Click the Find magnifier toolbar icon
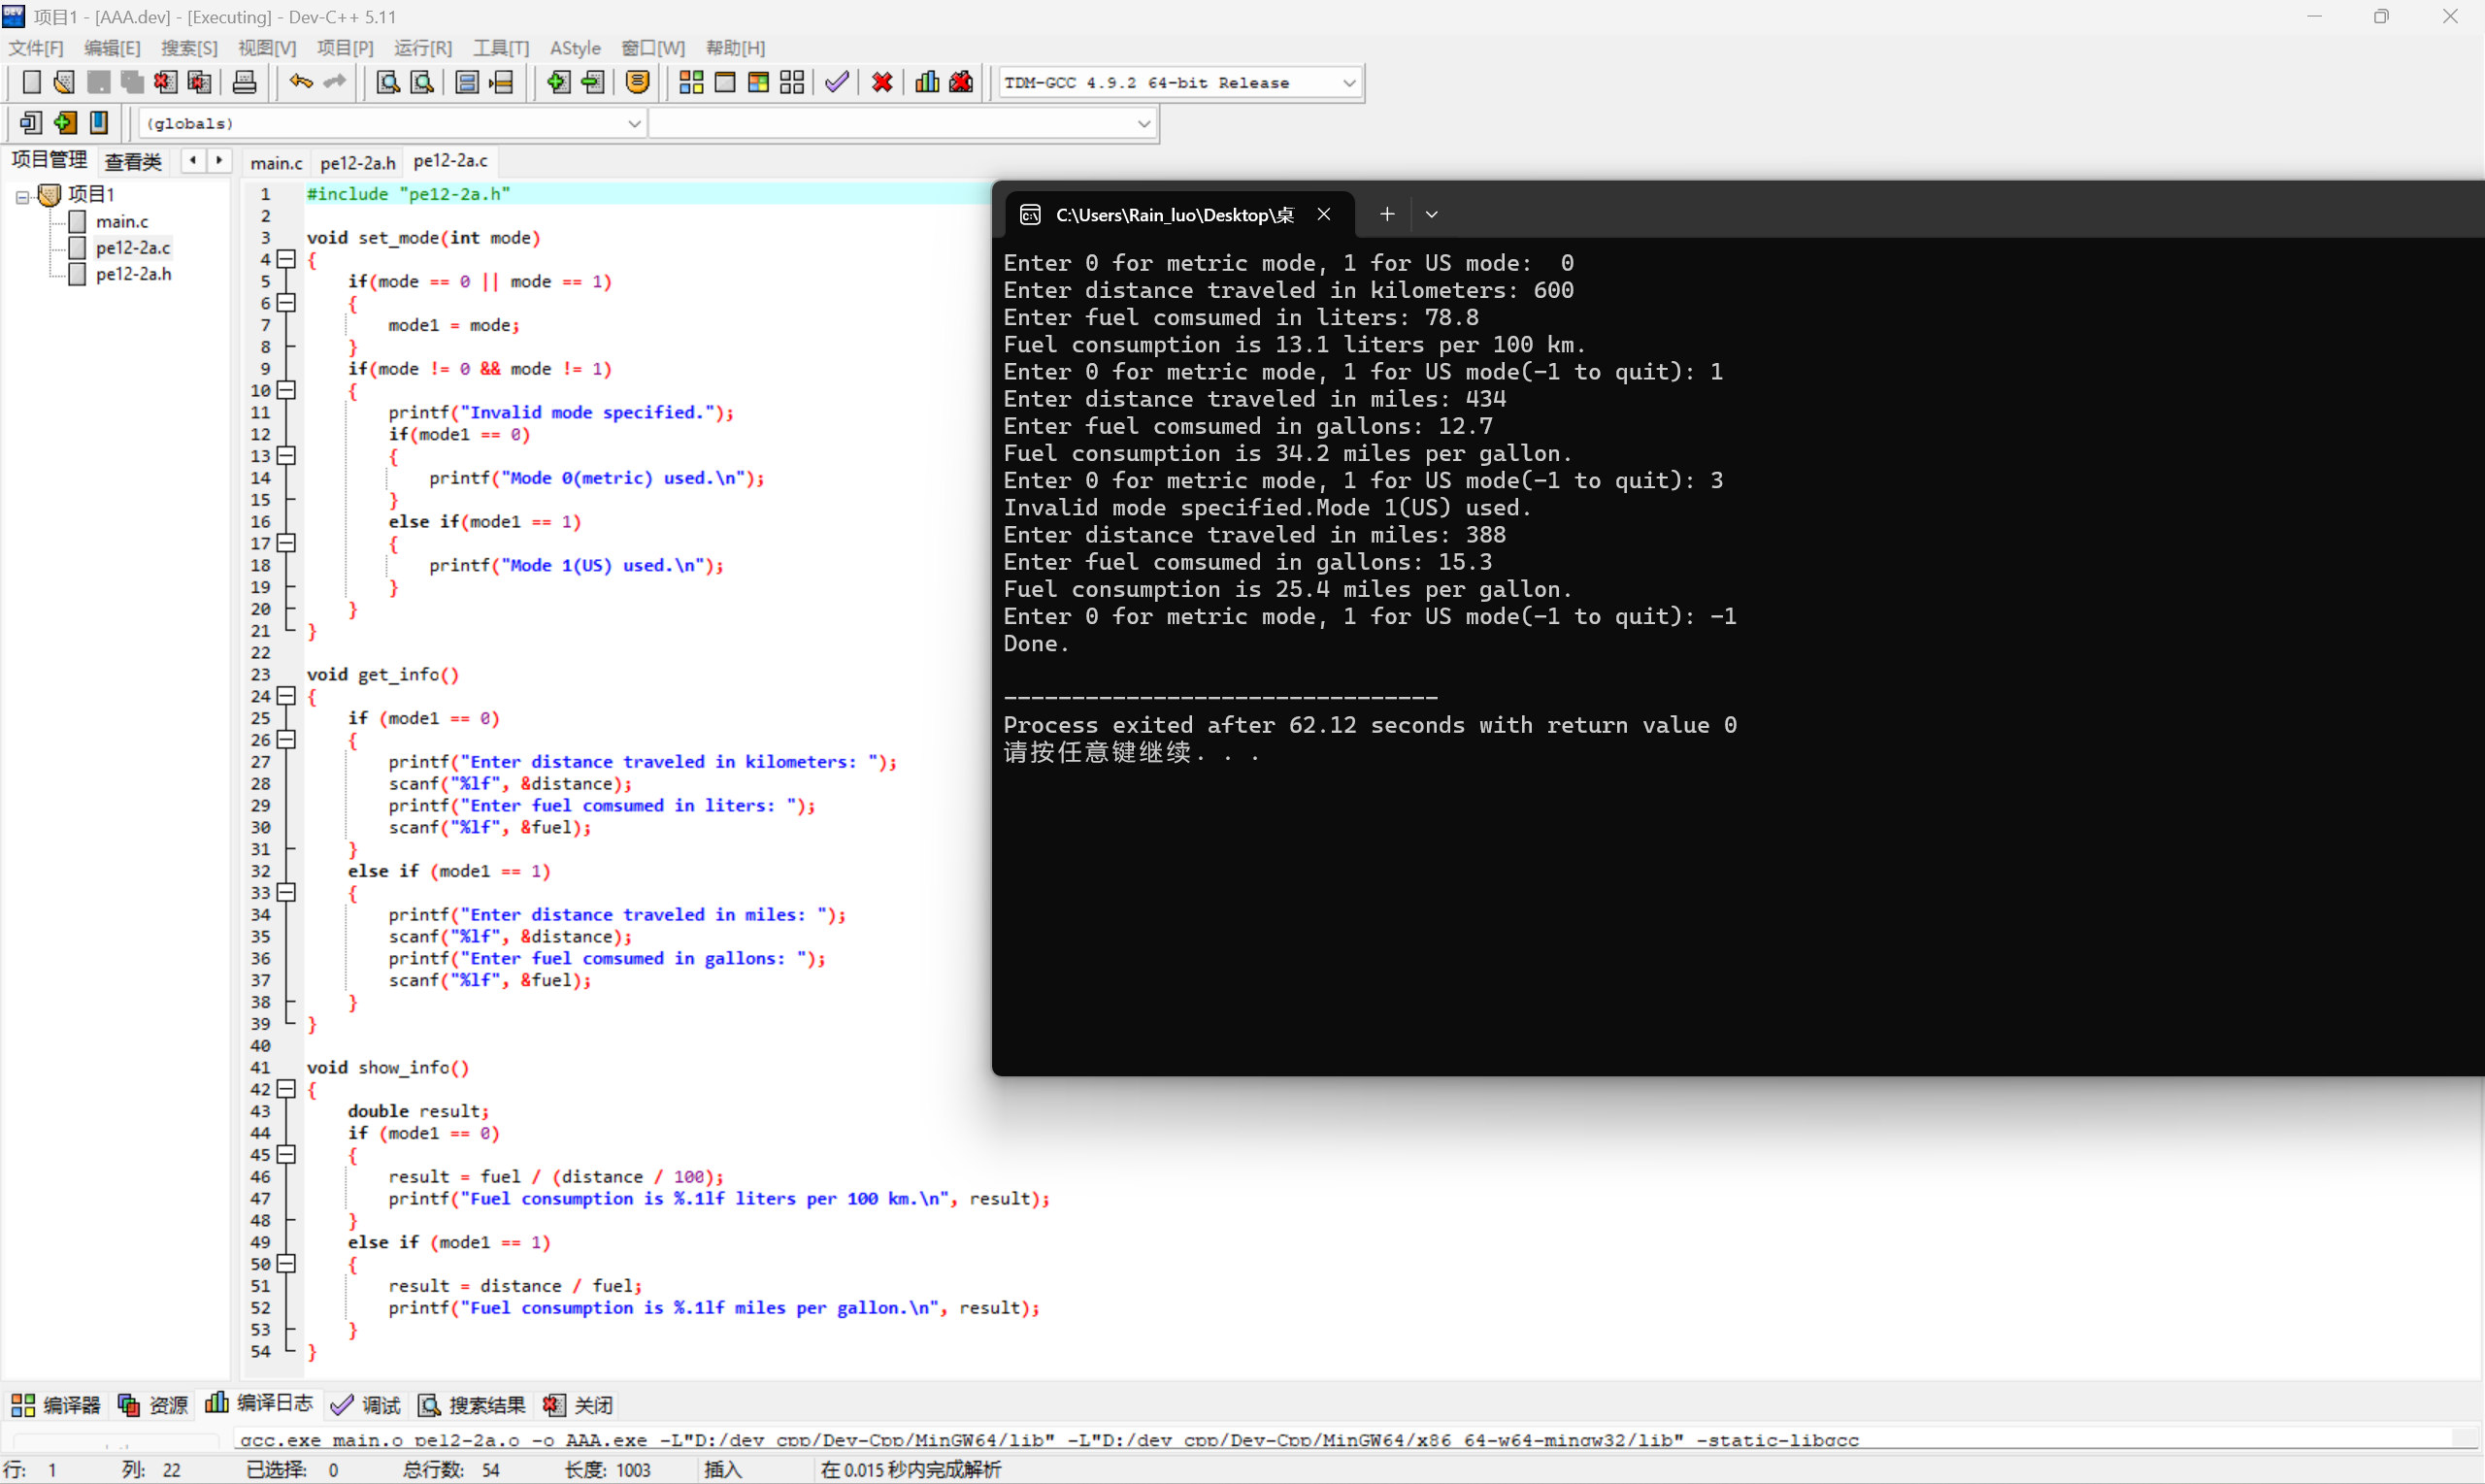2485x1484 pixels. 387,82
